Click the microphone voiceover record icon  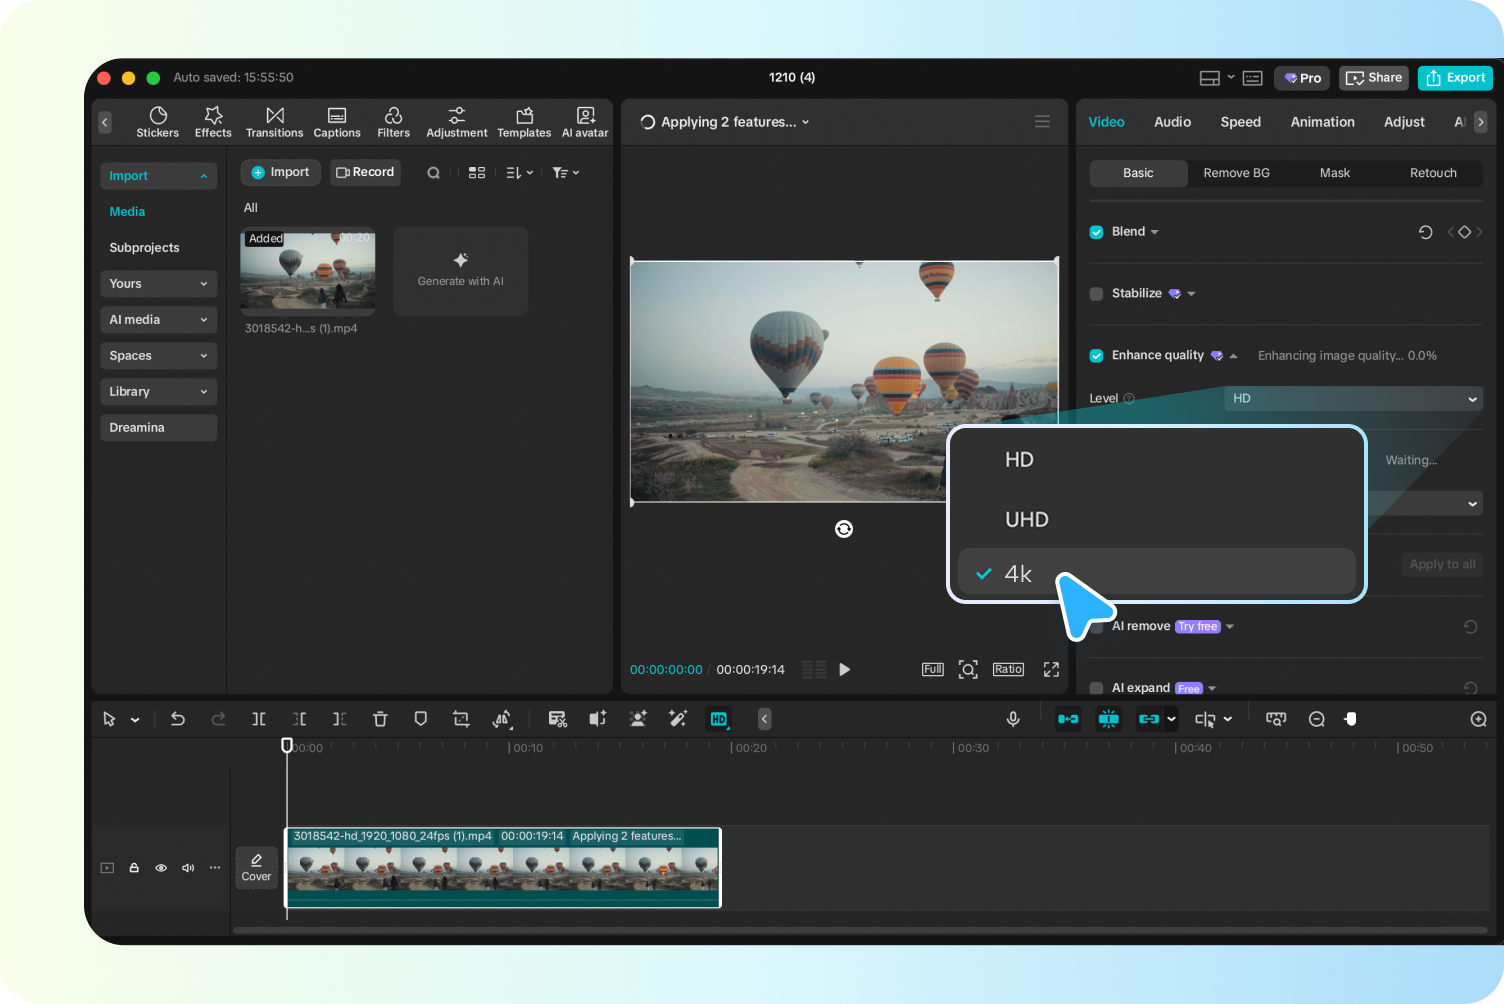1013,719
